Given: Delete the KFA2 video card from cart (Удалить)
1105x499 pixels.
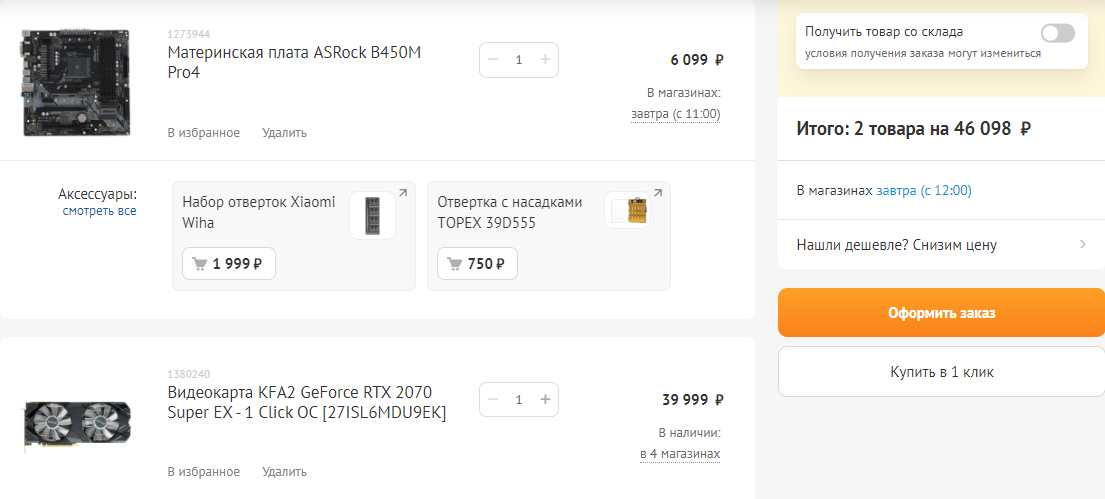Looking at the screenshot, I should [x=284, y=472].
